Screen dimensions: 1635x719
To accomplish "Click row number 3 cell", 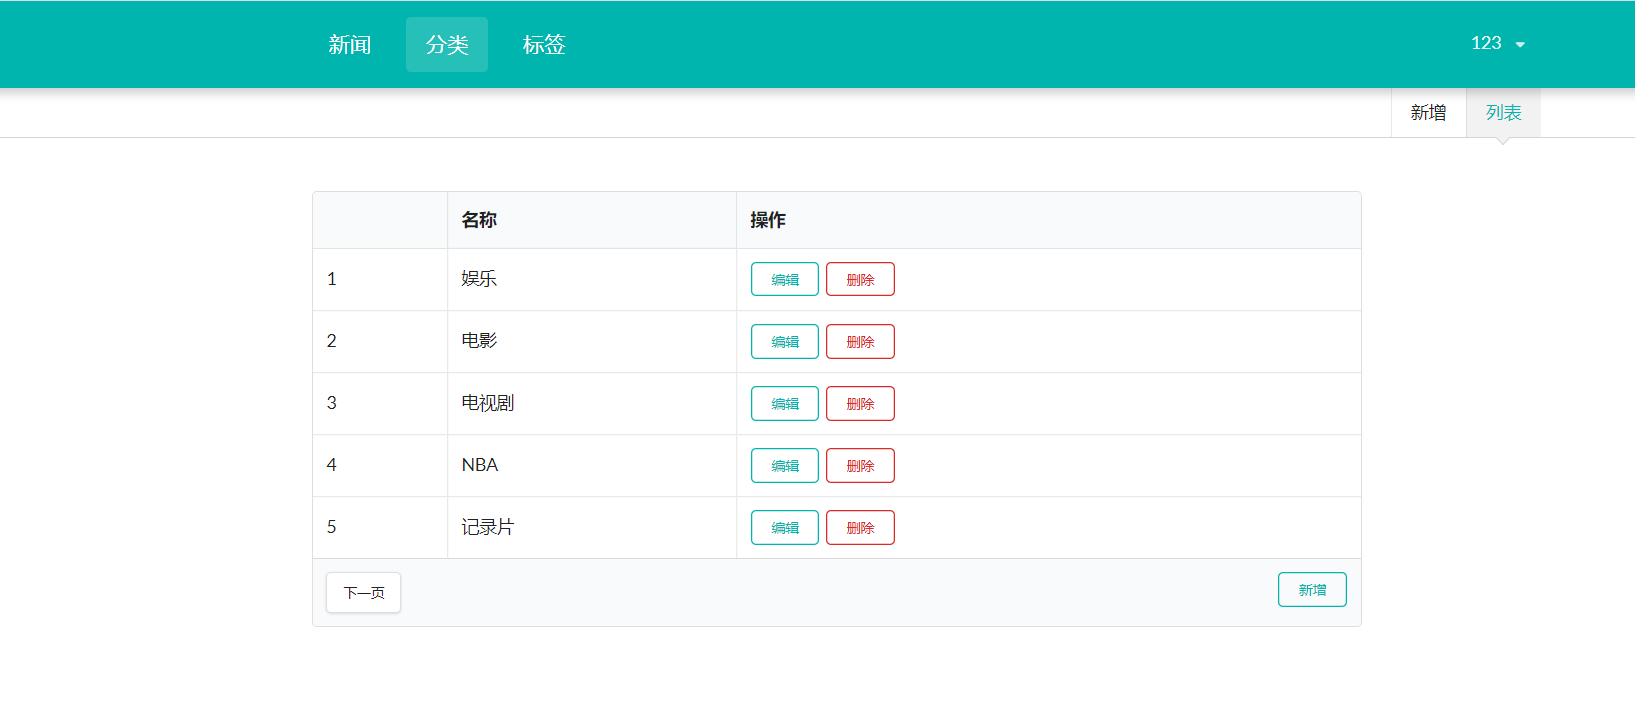I will coord(380,403).
